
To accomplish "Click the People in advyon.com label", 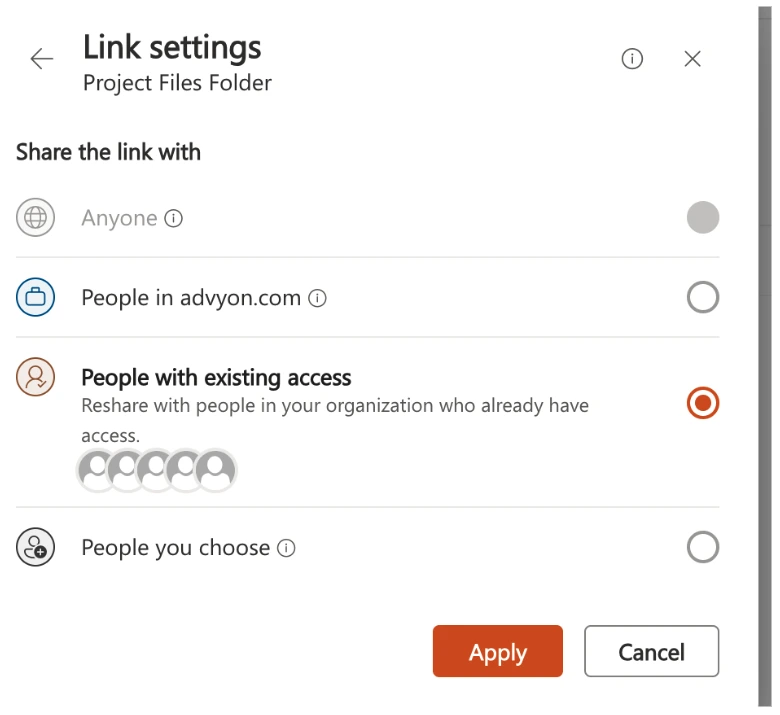I will tap(191, 298).
